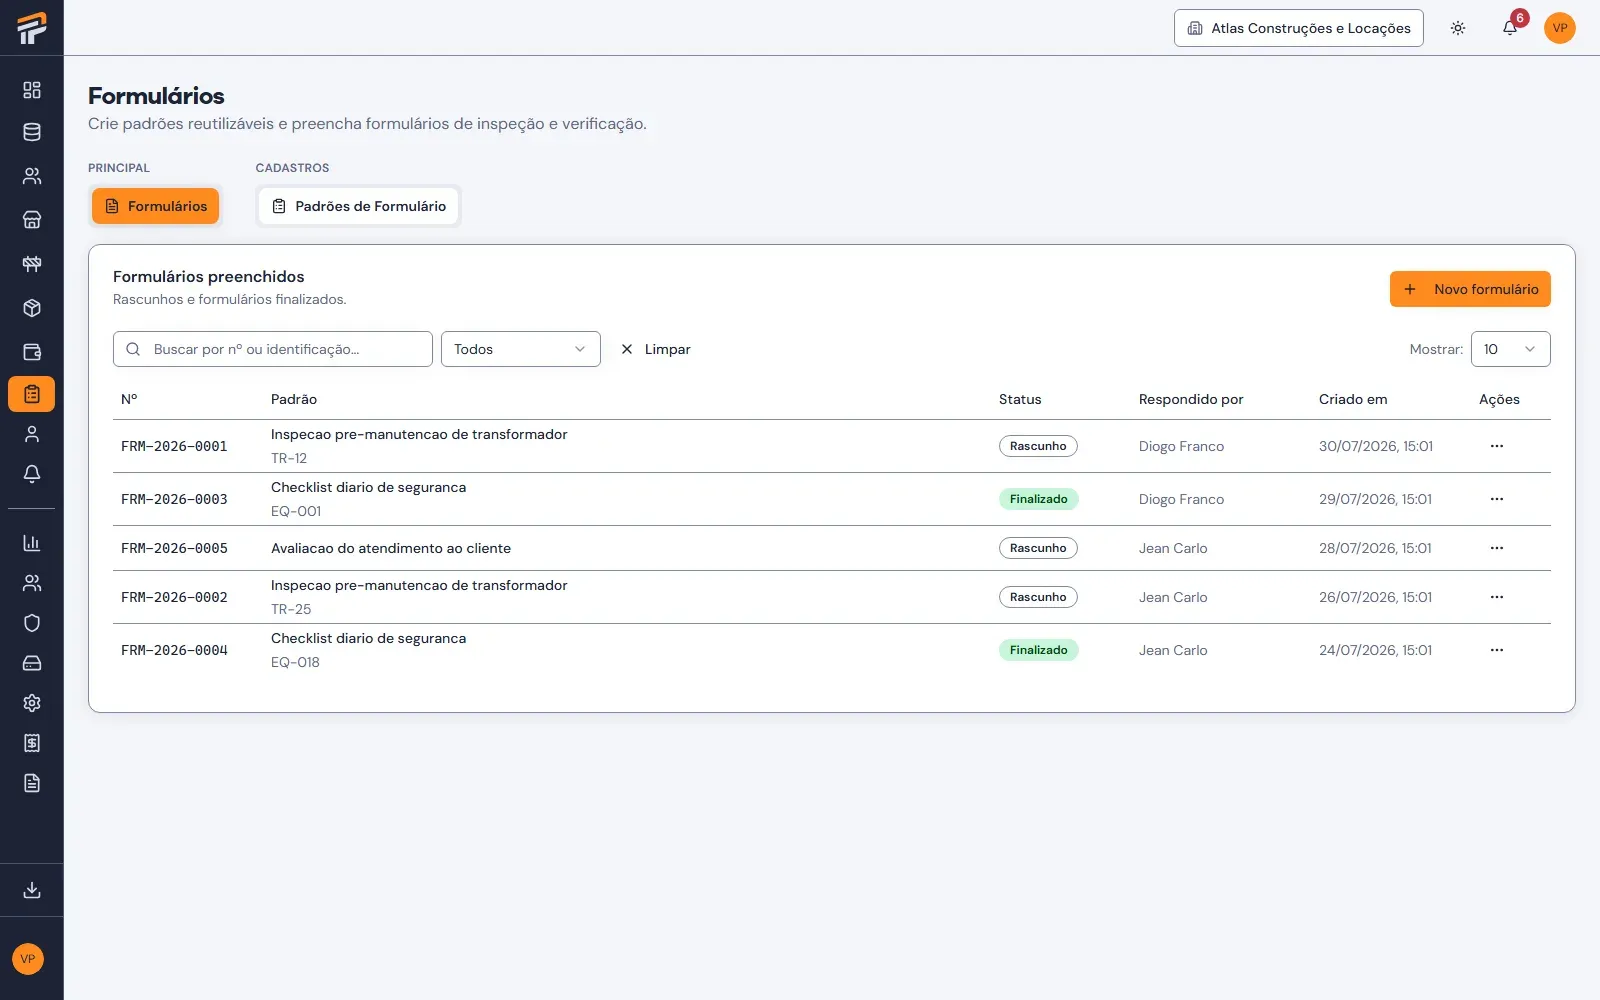Open notifications bell with badge 6

click(1510, 28)
